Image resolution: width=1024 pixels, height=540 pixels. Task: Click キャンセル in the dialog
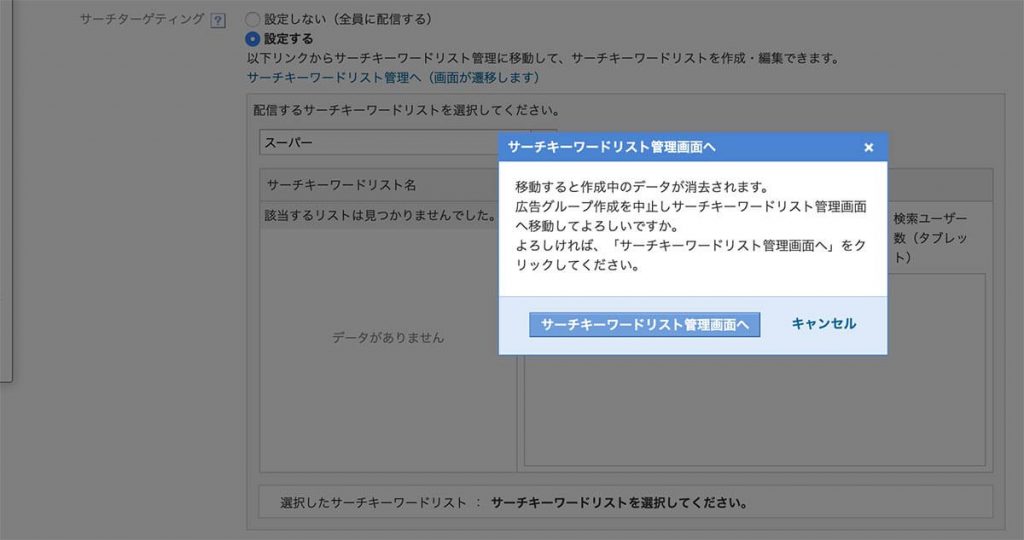point(824,324)
